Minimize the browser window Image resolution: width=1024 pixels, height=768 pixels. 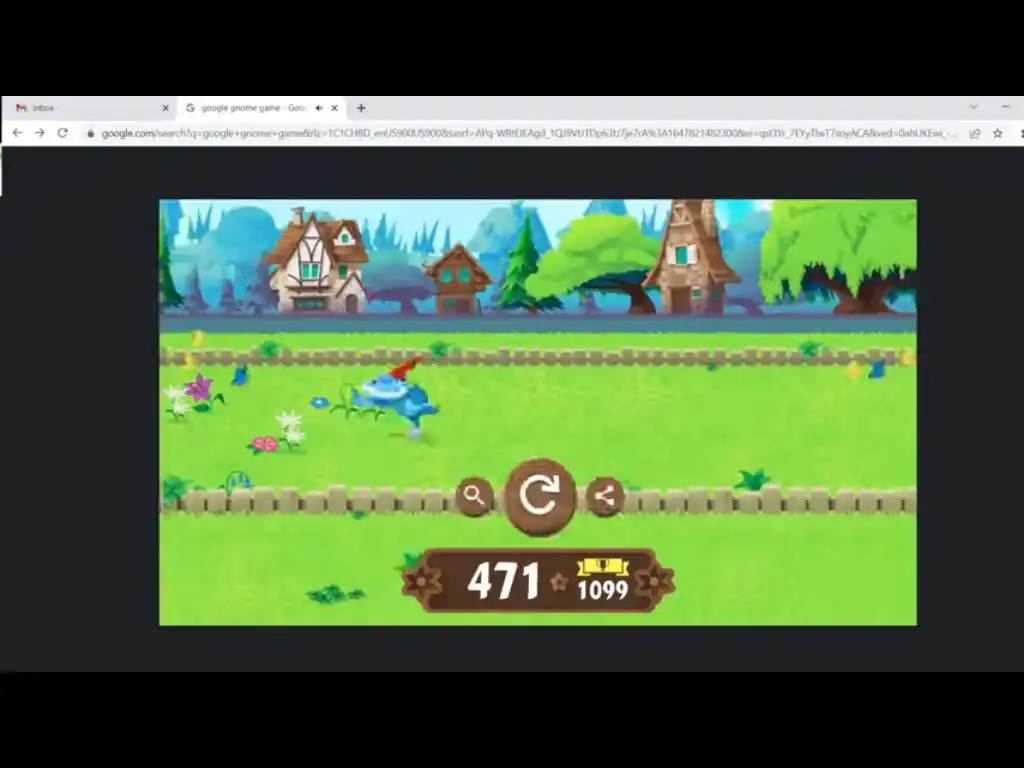point(1006,107)
